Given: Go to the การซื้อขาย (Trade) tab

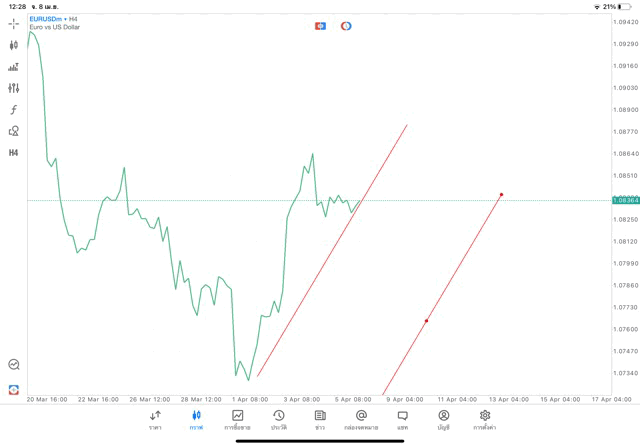Looking at the screenshot, I should 238,419.
